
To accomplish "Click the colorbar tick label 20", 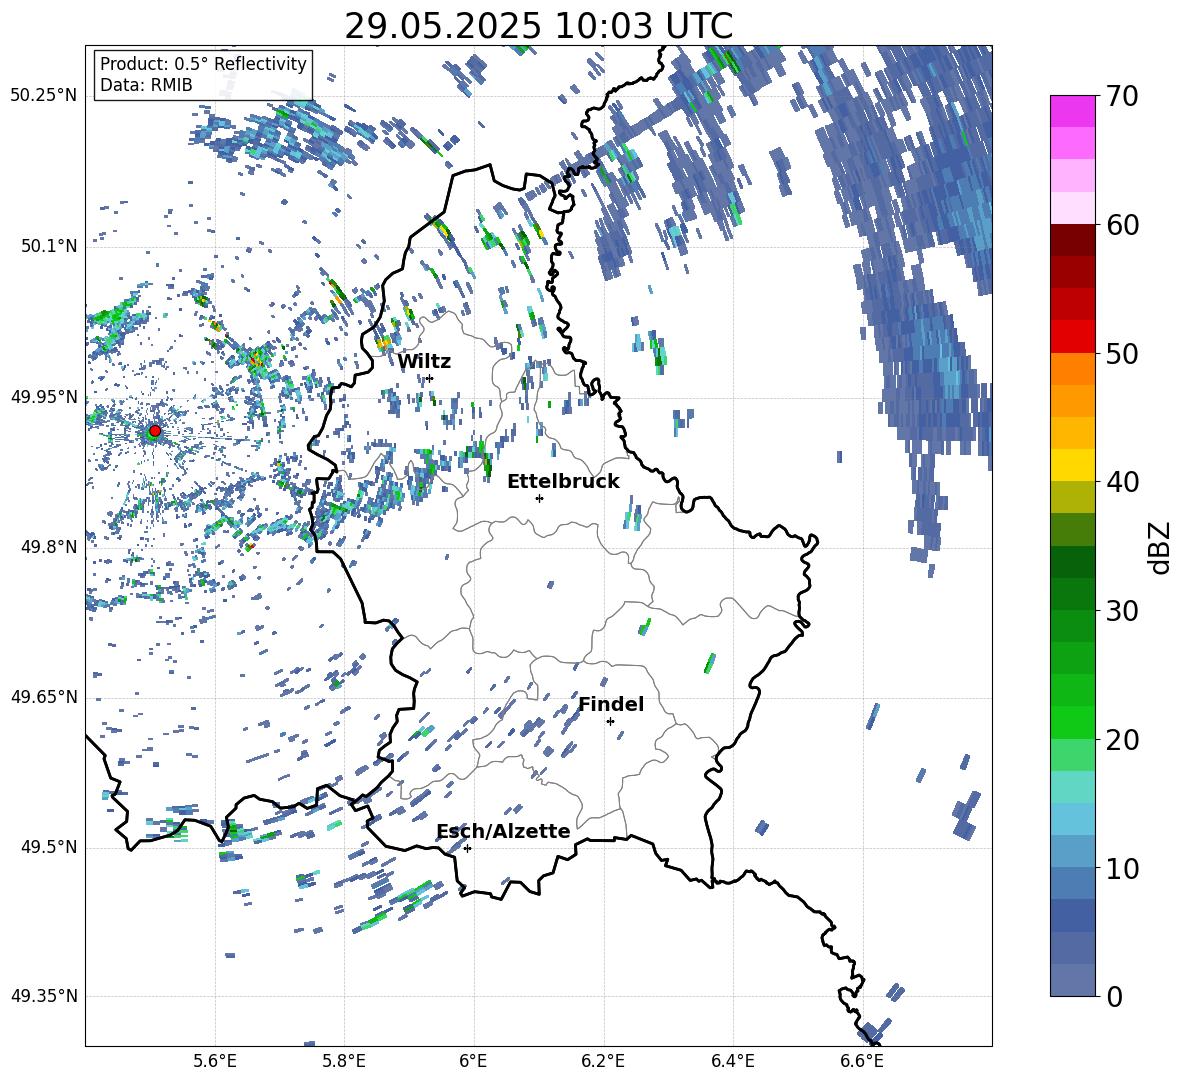I will [1122, 739].
